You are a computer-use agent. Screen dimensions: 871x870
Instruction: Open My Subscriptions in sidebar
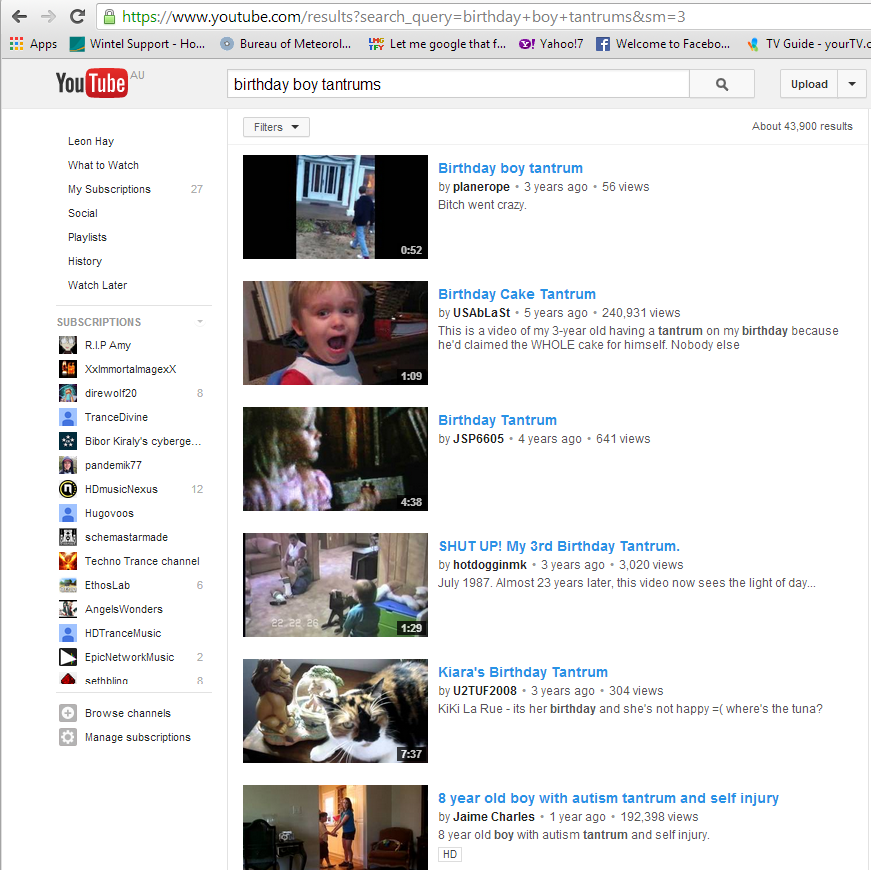point(109,189)
